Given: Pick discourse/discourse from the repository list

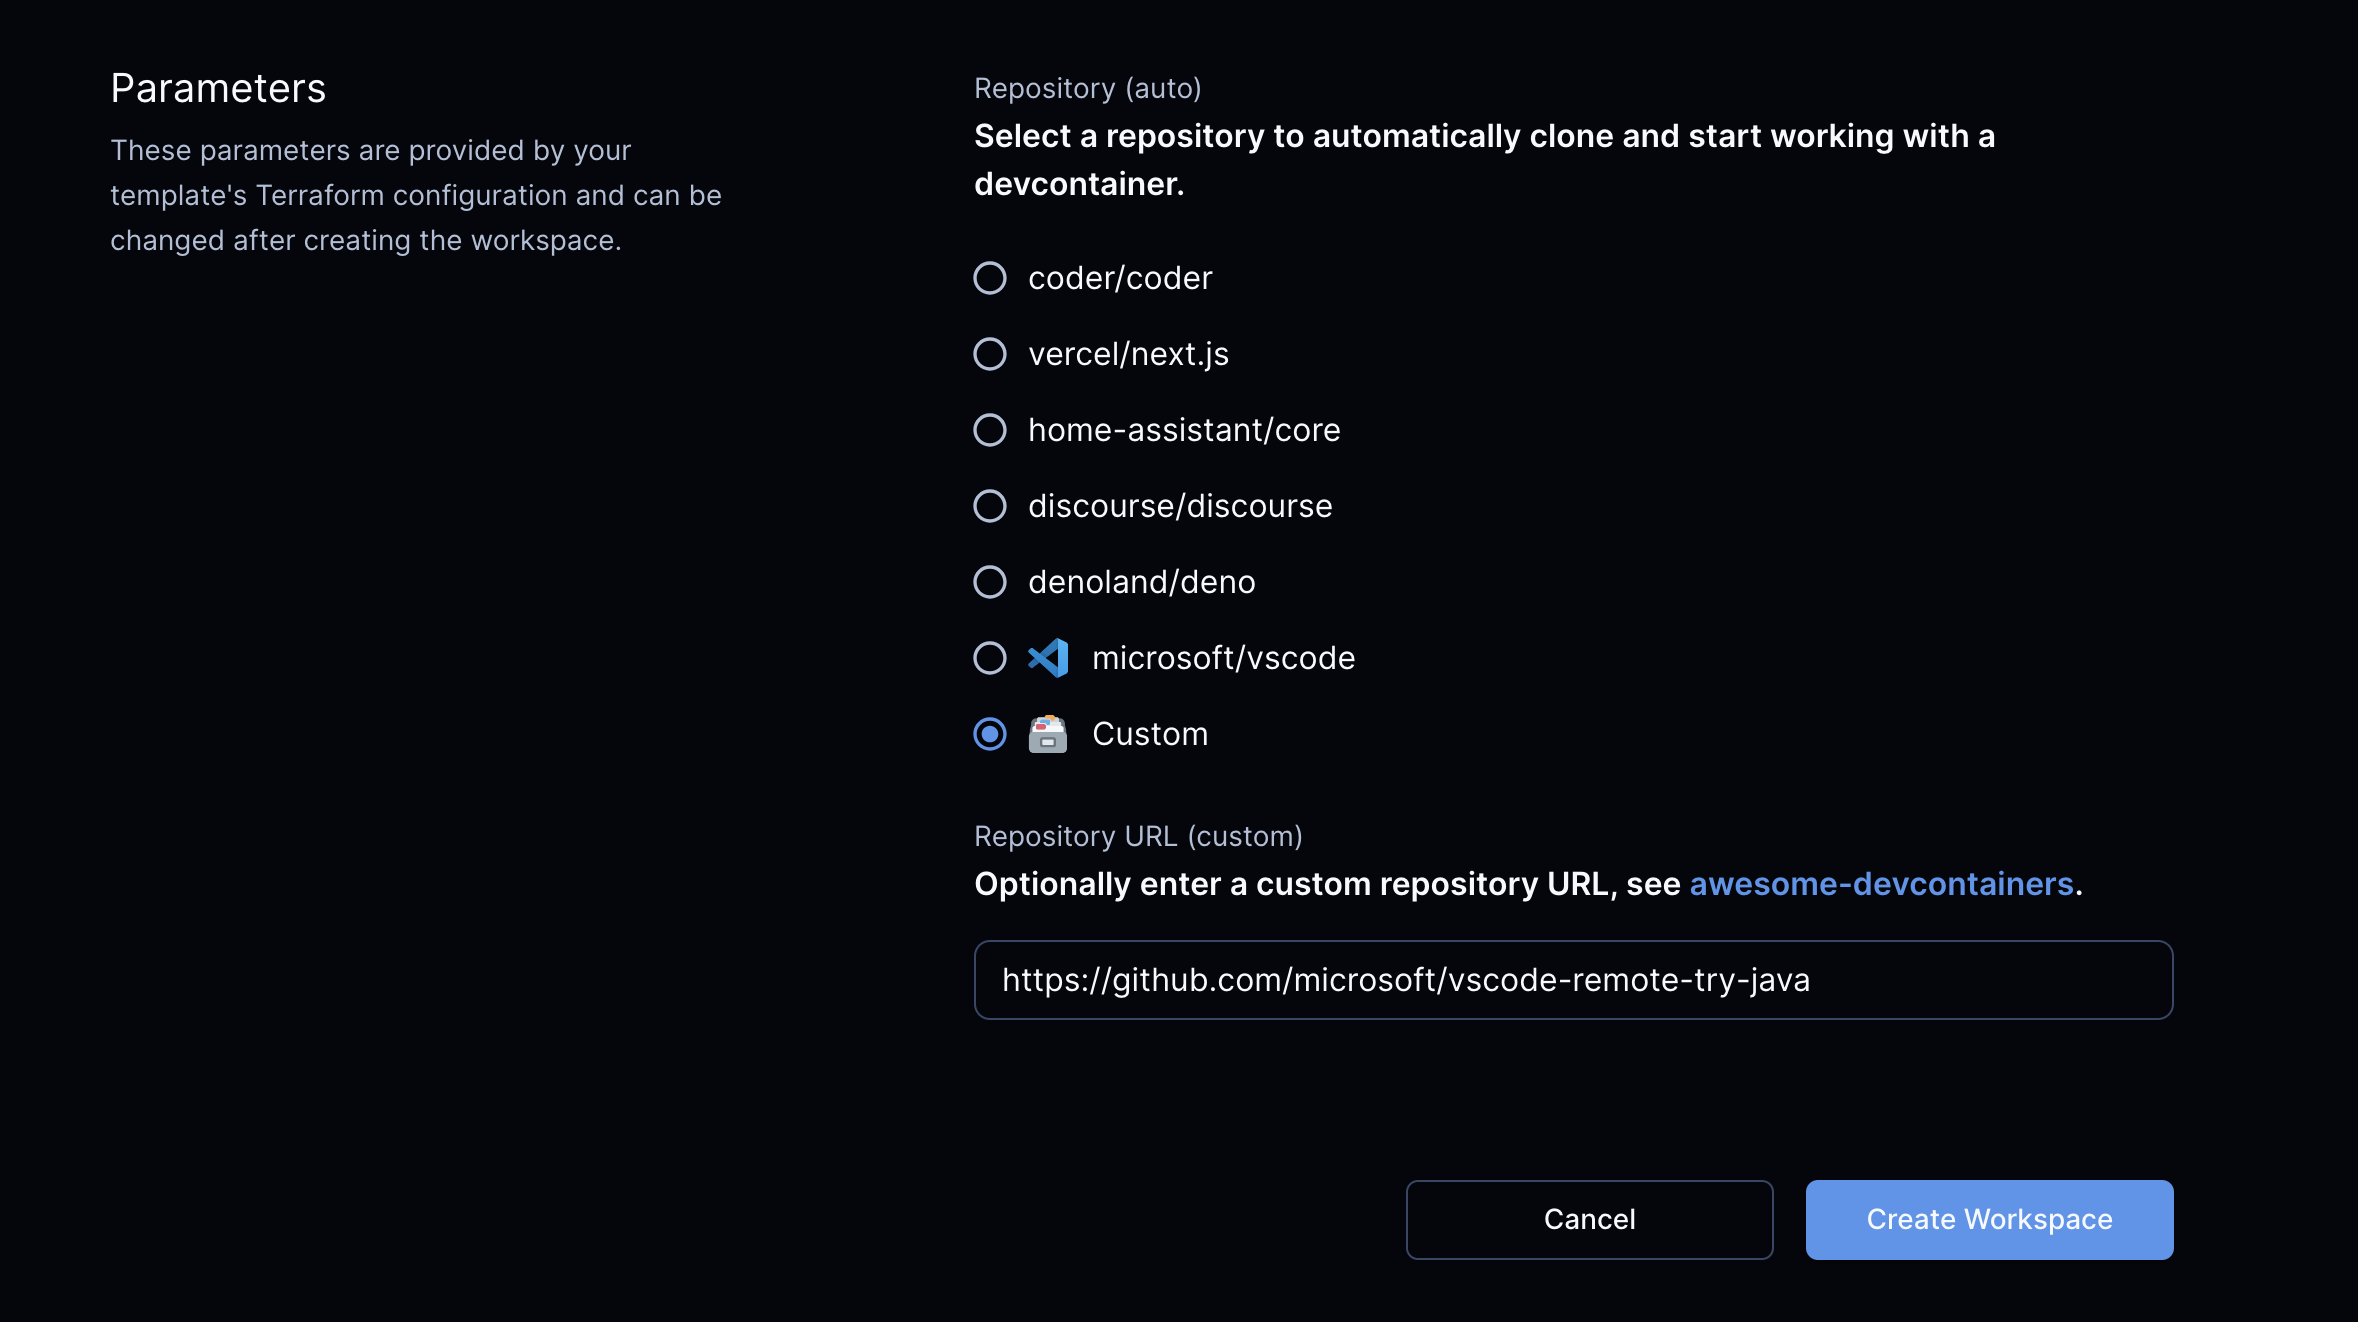Looking at the screenshot, I should pos(990,506).
